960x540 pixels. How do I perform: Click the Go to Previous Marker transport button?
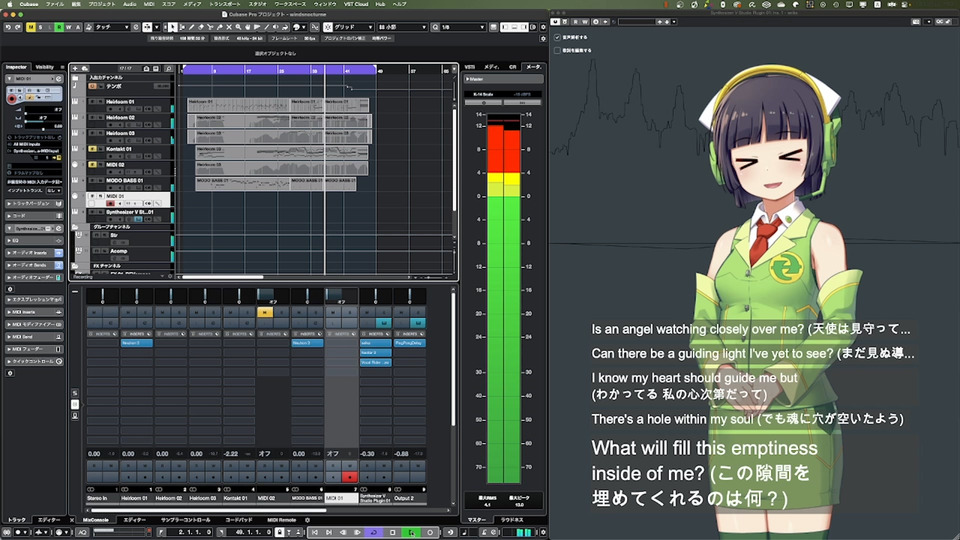[x=315, y=532]
